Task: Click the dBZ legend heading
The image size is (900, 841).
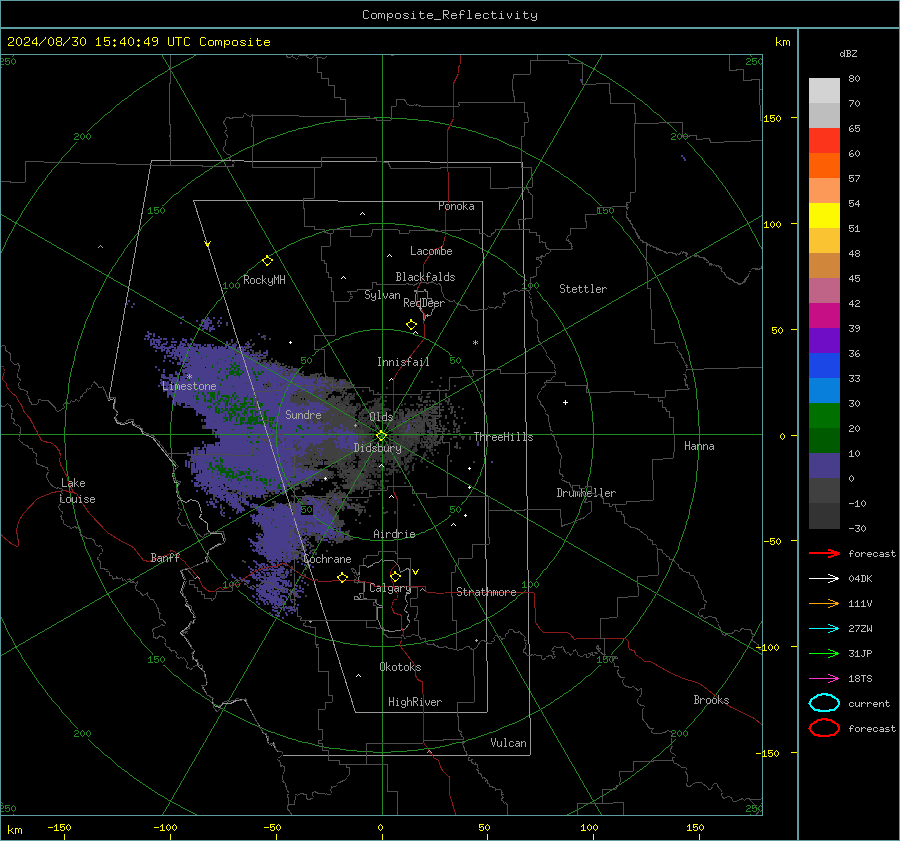Action: click(848, 53)
